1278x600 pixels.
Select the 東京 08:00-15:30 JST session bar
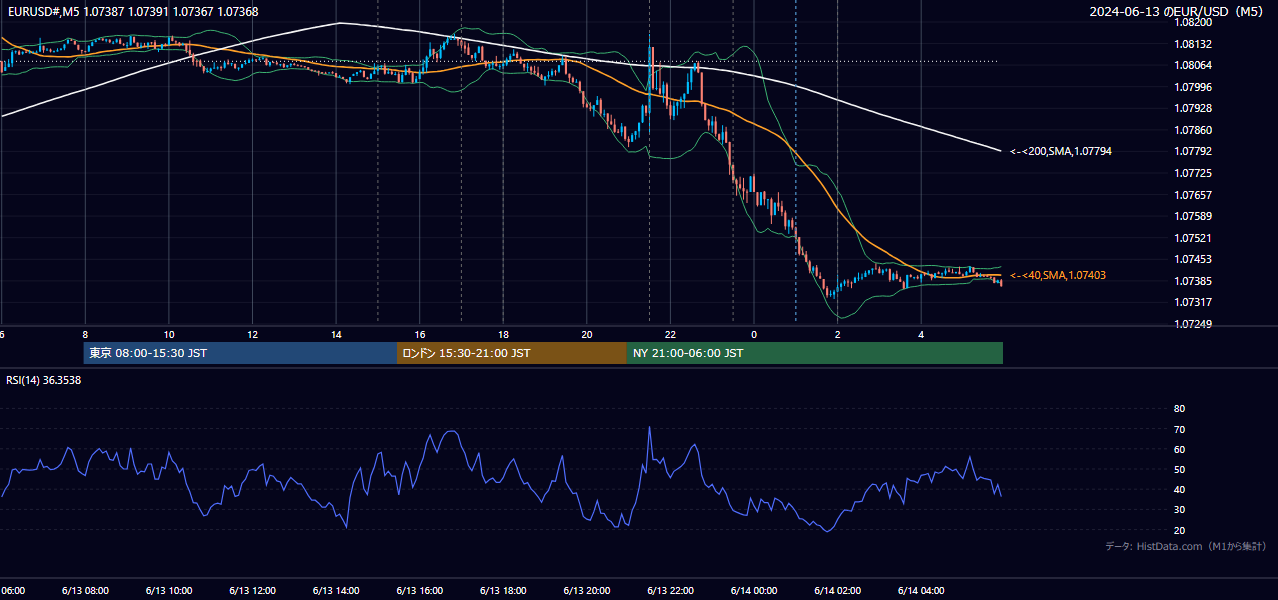240,353
